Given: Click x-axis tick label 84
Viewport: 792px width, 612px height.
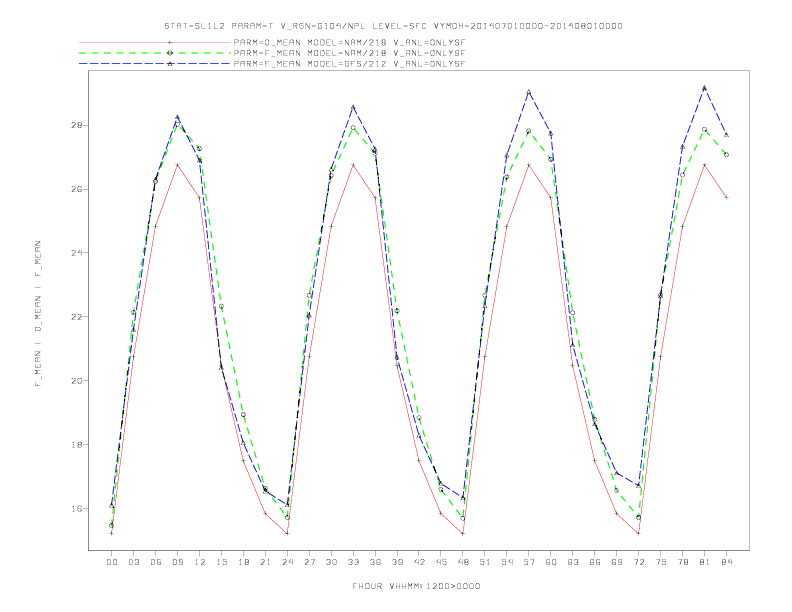Looking at the screenshot, I should tap(726, 562).
